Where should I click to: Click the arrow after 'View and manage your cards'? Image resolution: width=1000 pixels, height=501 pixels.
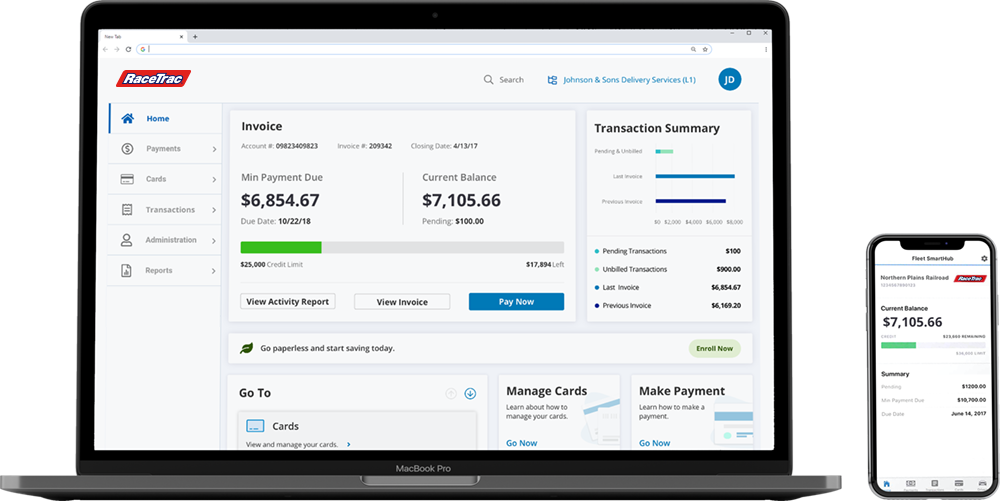(349, 445)
